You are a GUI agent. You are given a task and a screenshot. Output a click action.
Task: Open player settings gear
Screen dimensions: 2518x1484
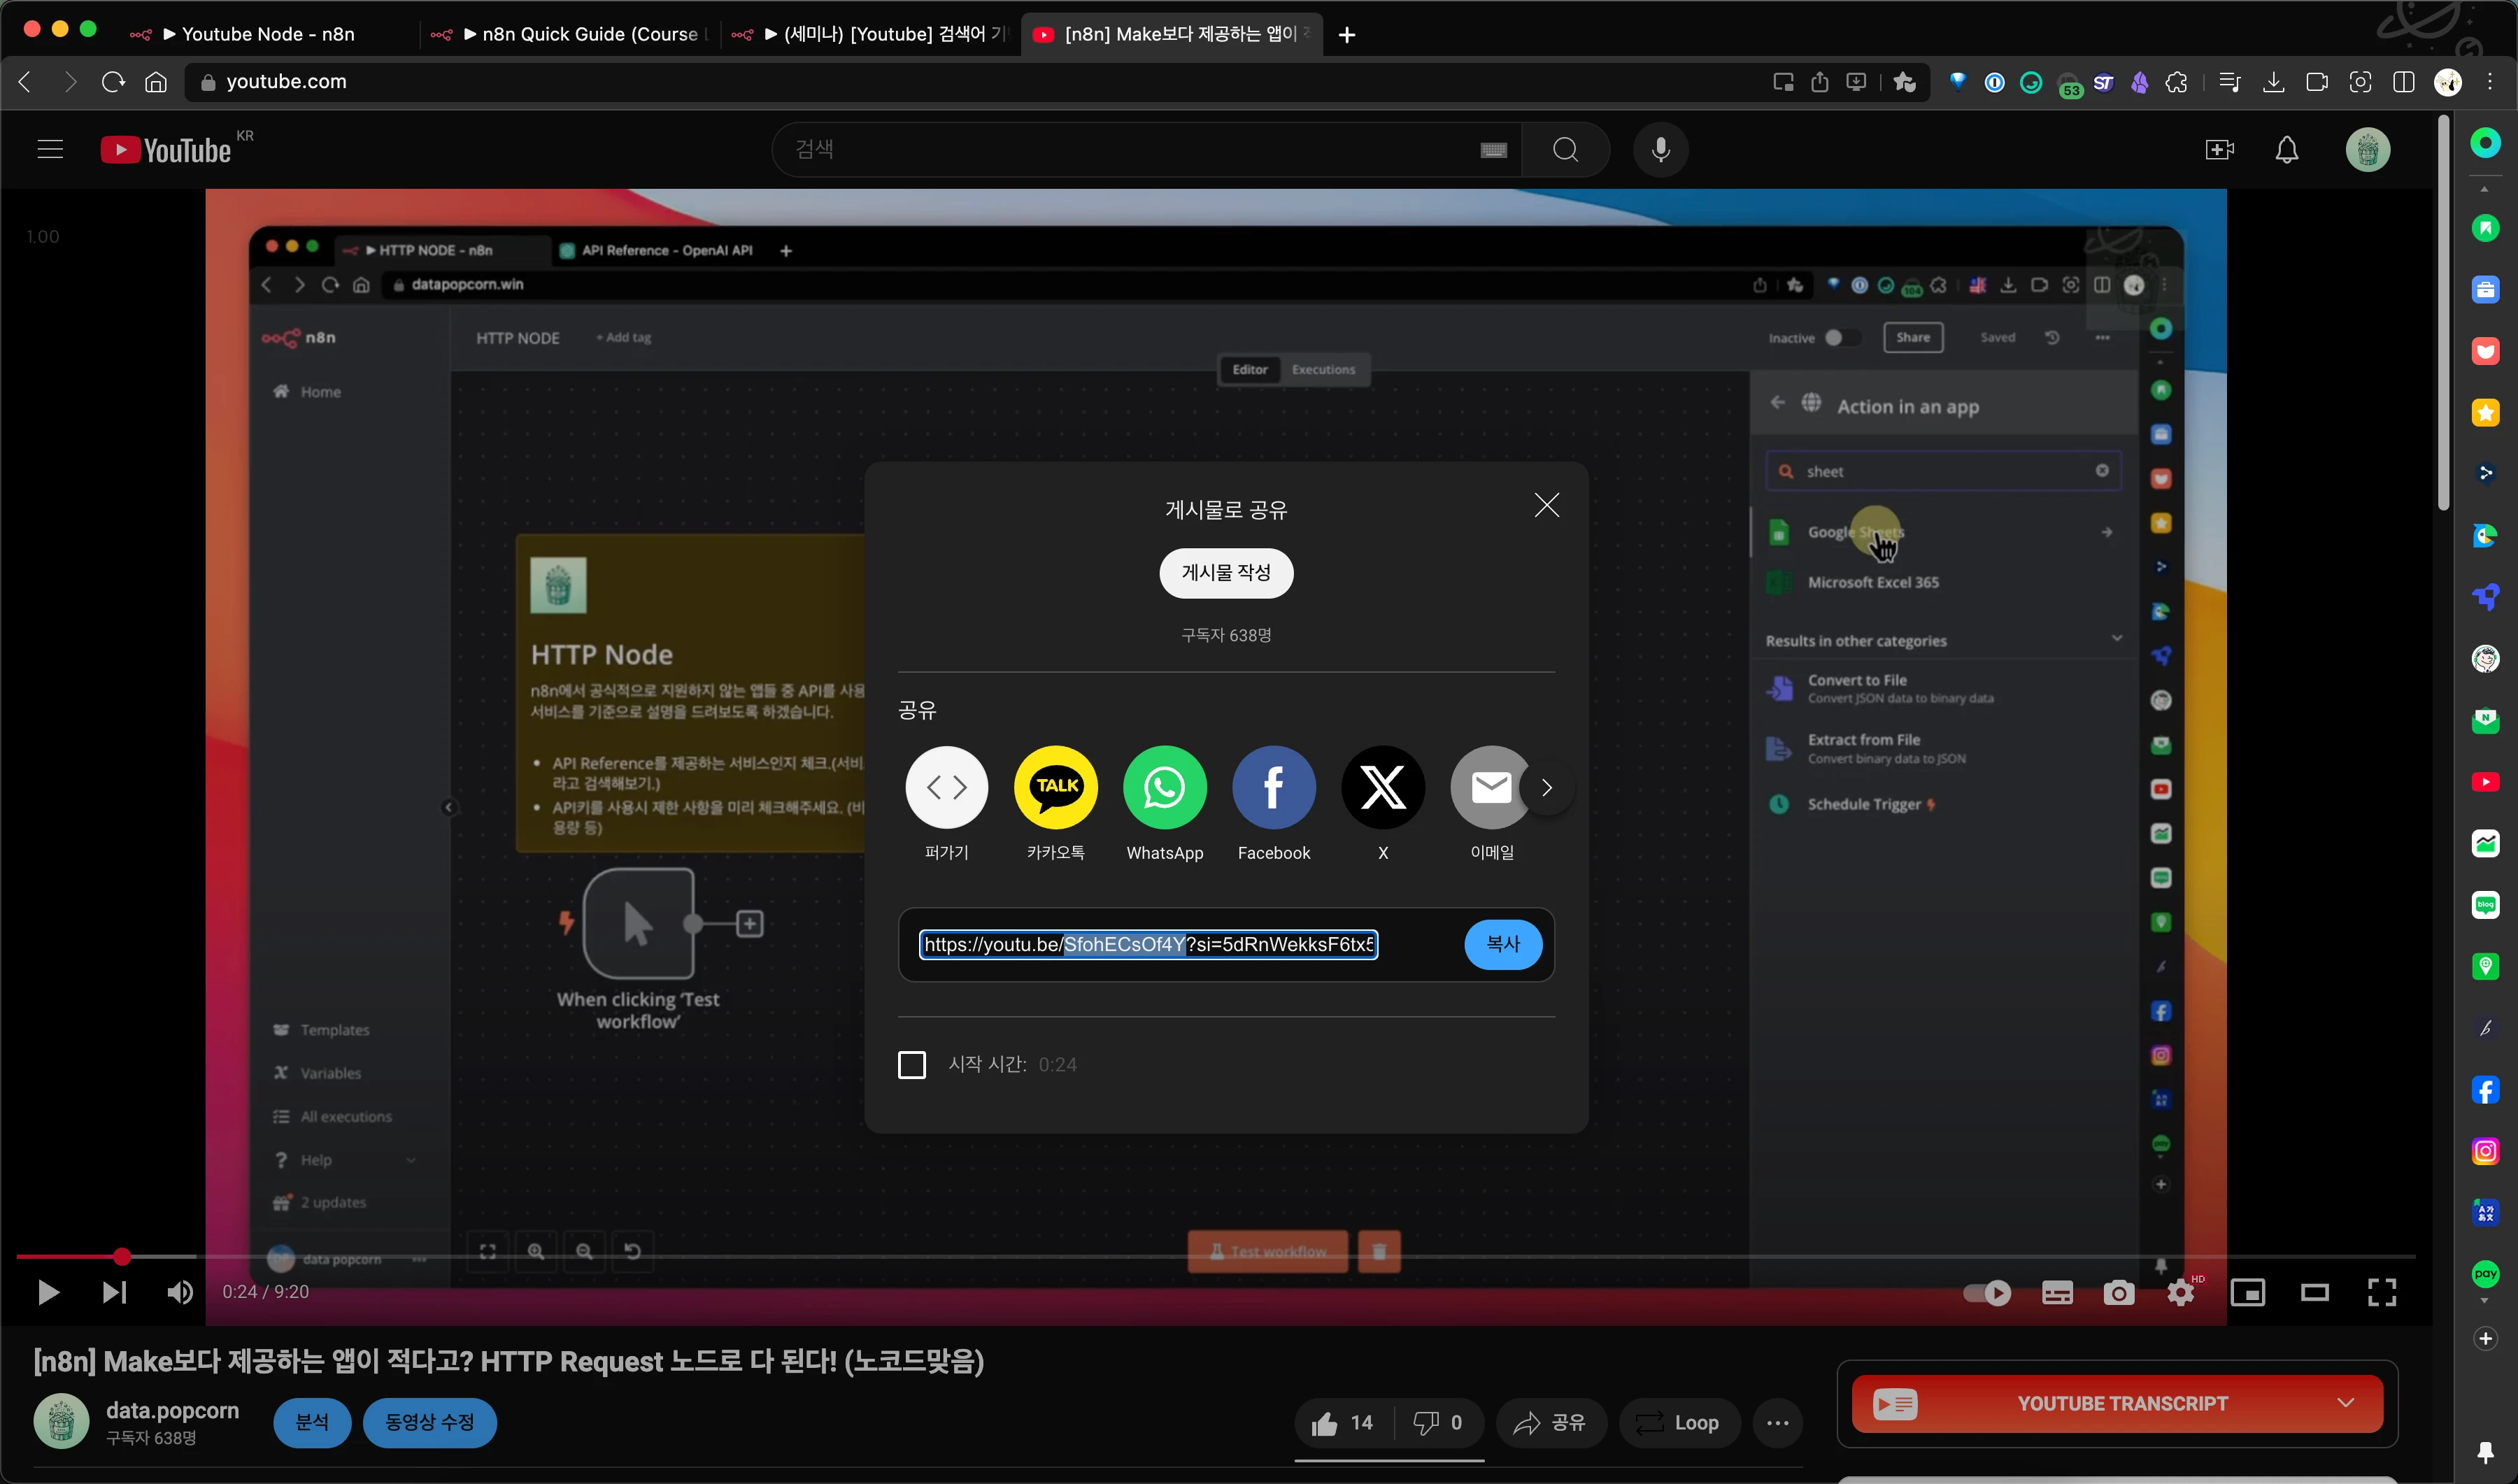coord(2180,1293)
